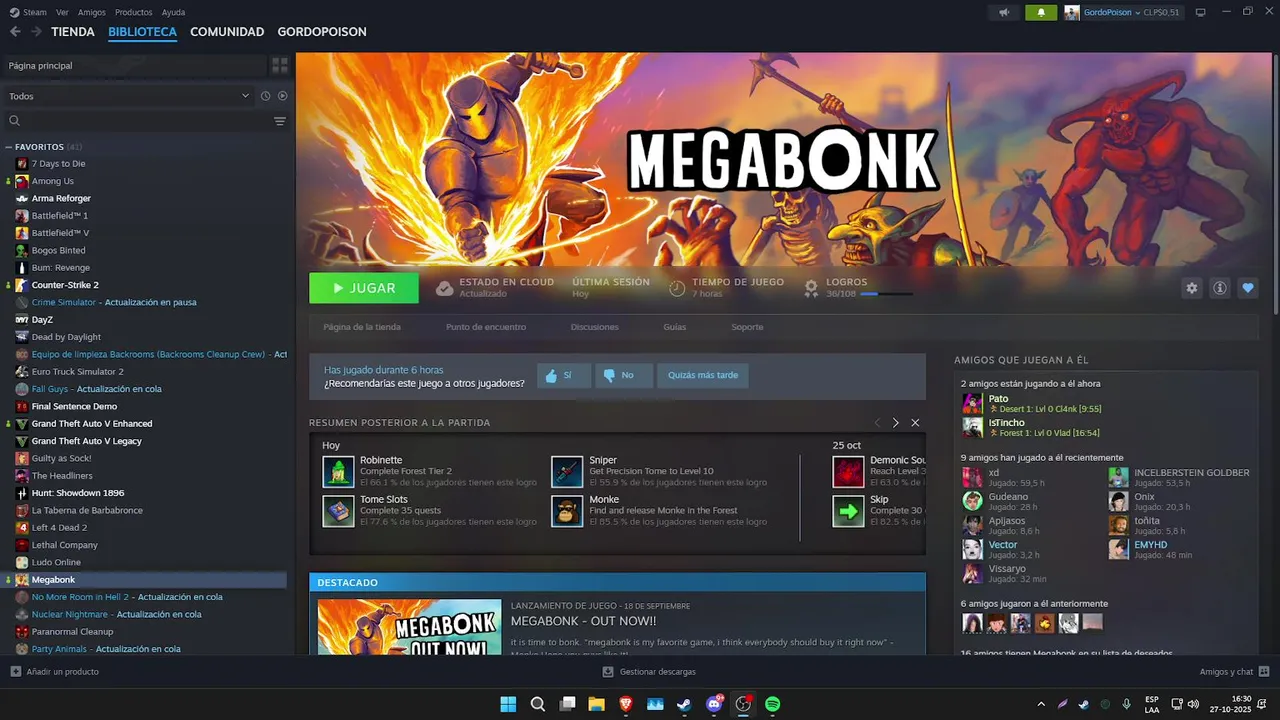Go to COMUNIDAD tab
Image resolution: width=1280 pixels, height=720 pixels.
click(227, 32)
